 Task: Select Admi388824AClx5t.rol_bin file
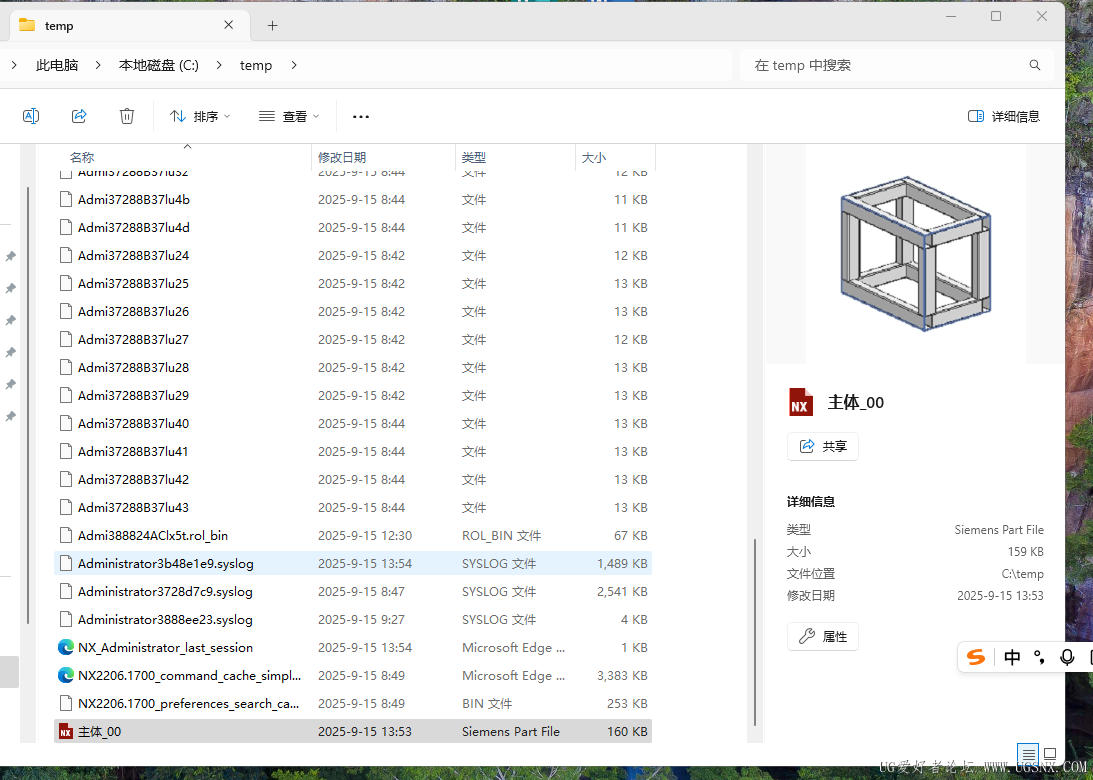[353, 535]
